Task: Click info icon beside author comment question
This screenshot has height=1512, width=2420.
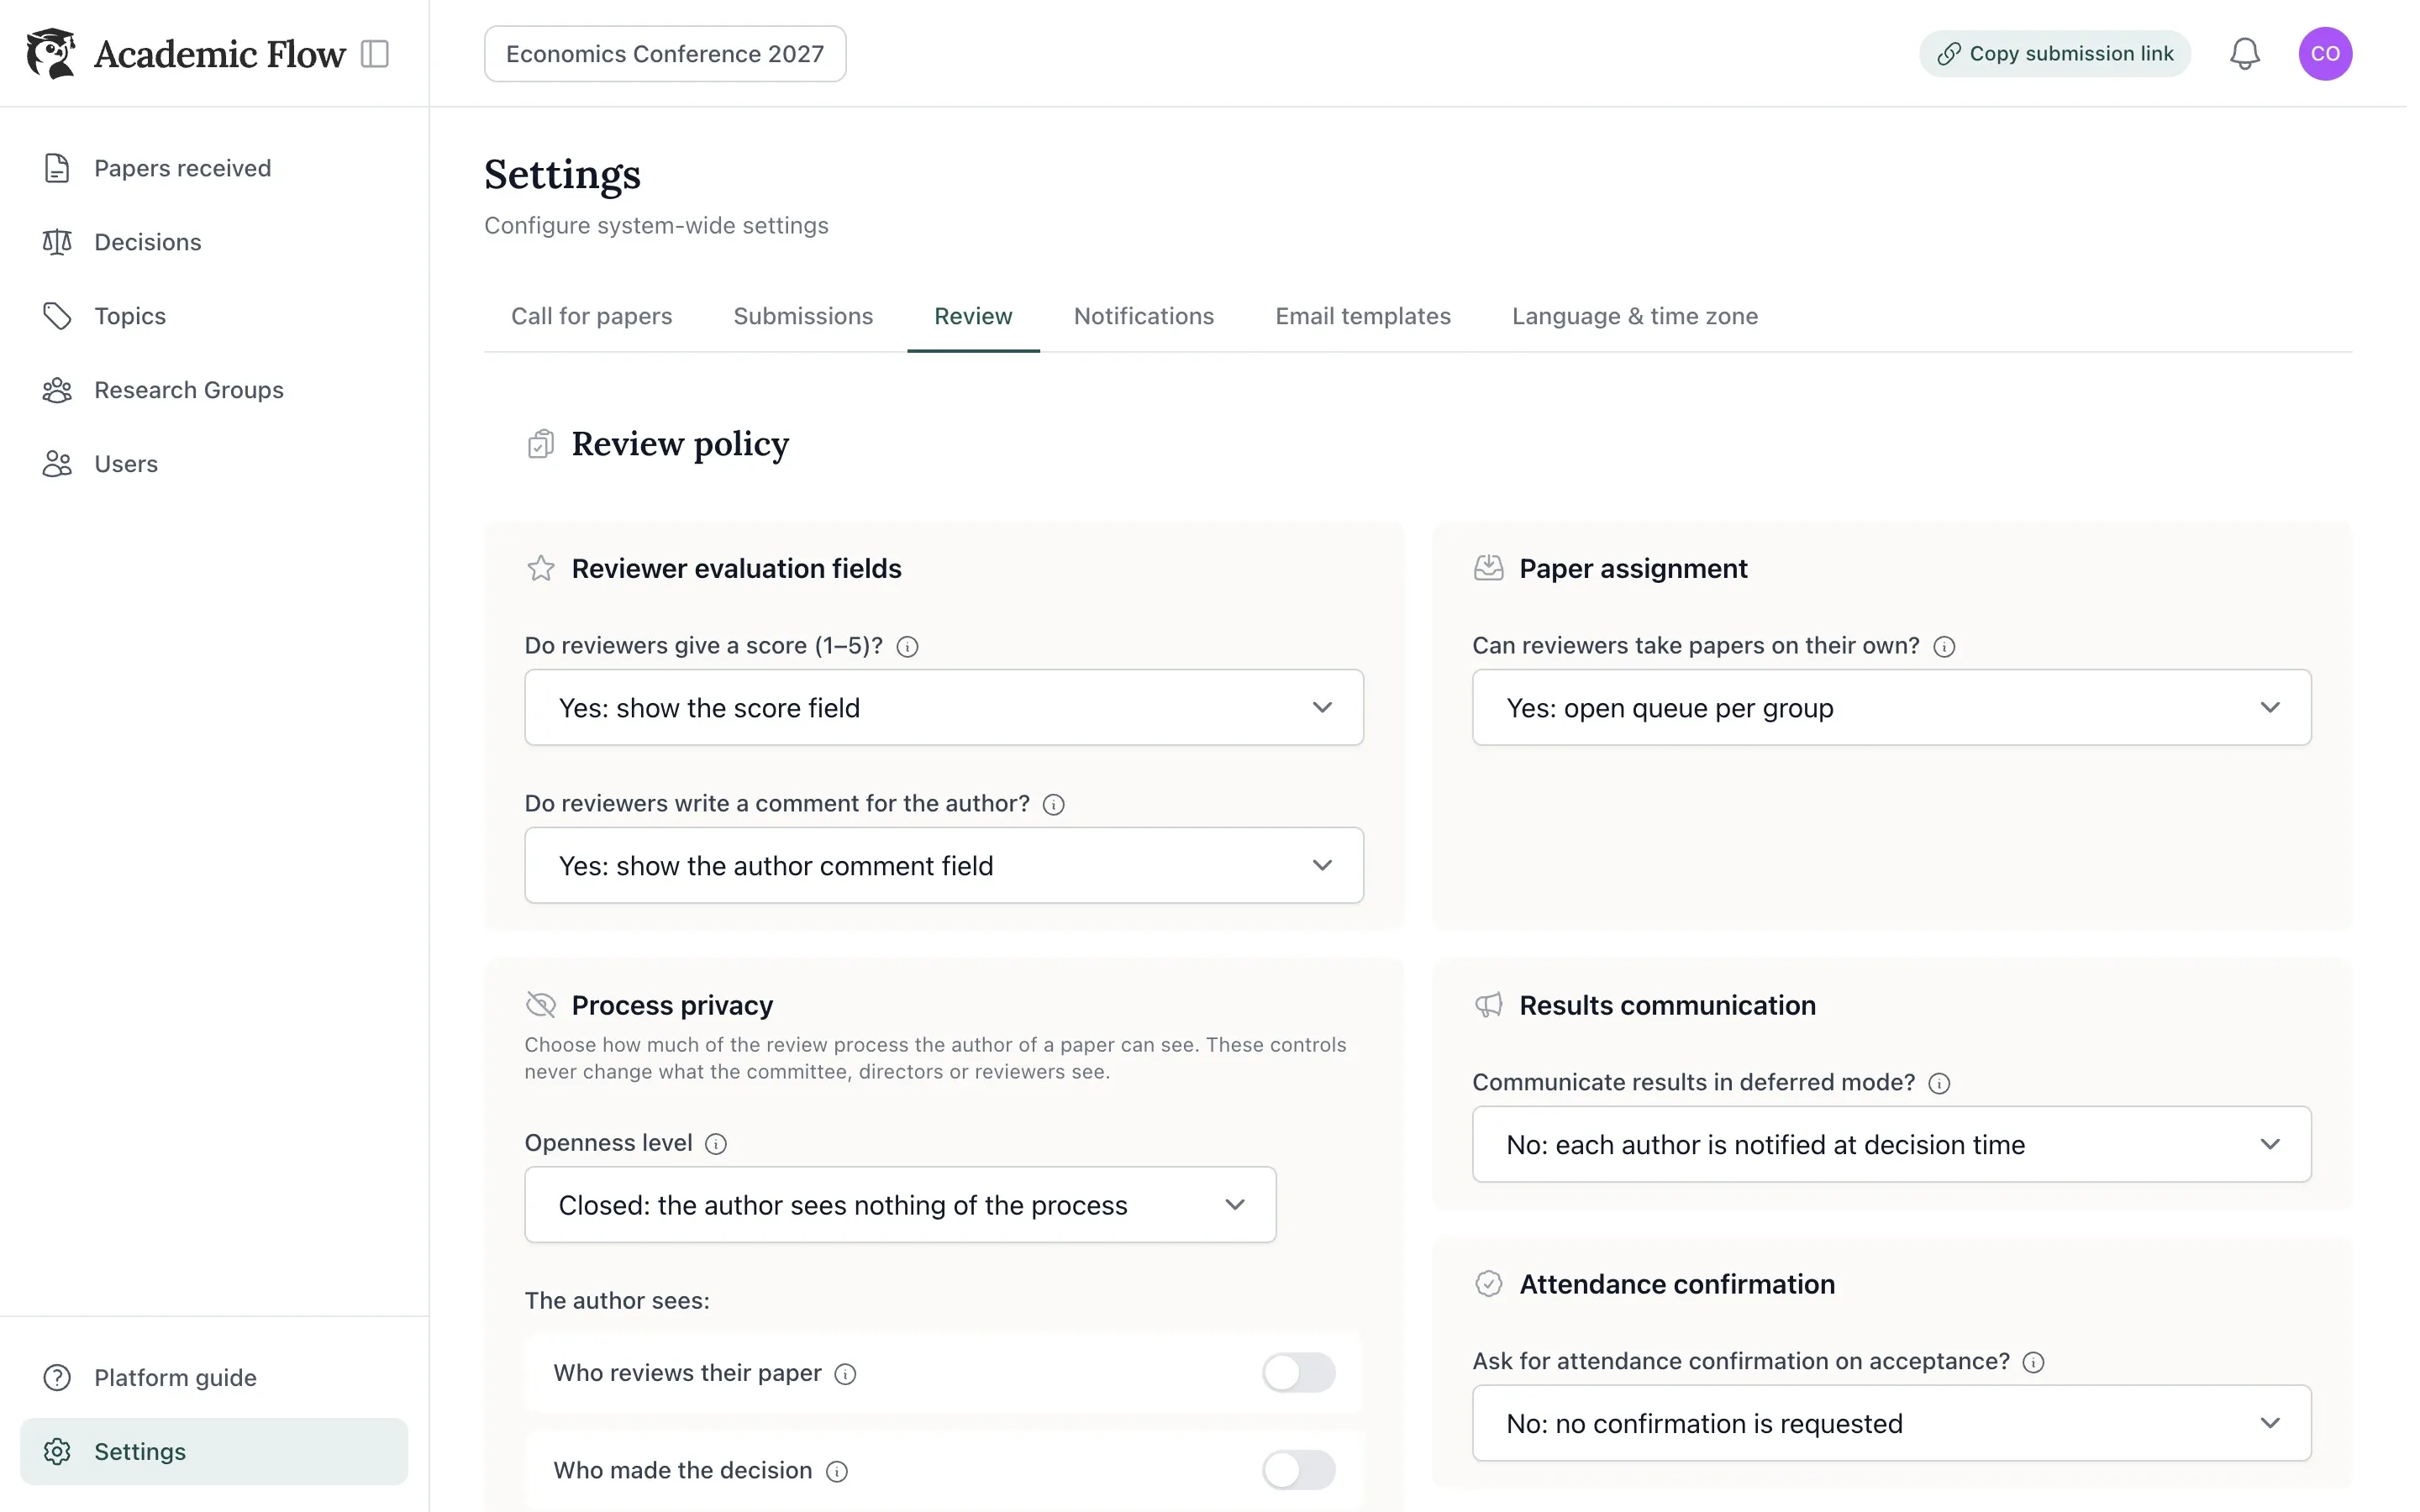Action: coord(1053,805)
